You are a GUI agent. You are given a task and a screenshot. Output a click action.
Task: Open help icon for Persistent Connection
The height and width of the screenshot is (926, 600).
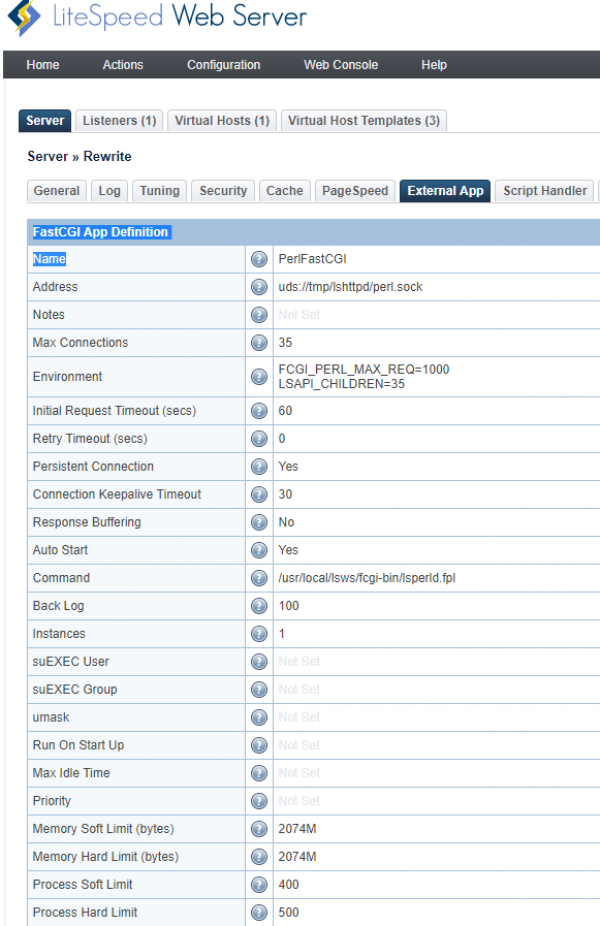(x=259, y=466)
